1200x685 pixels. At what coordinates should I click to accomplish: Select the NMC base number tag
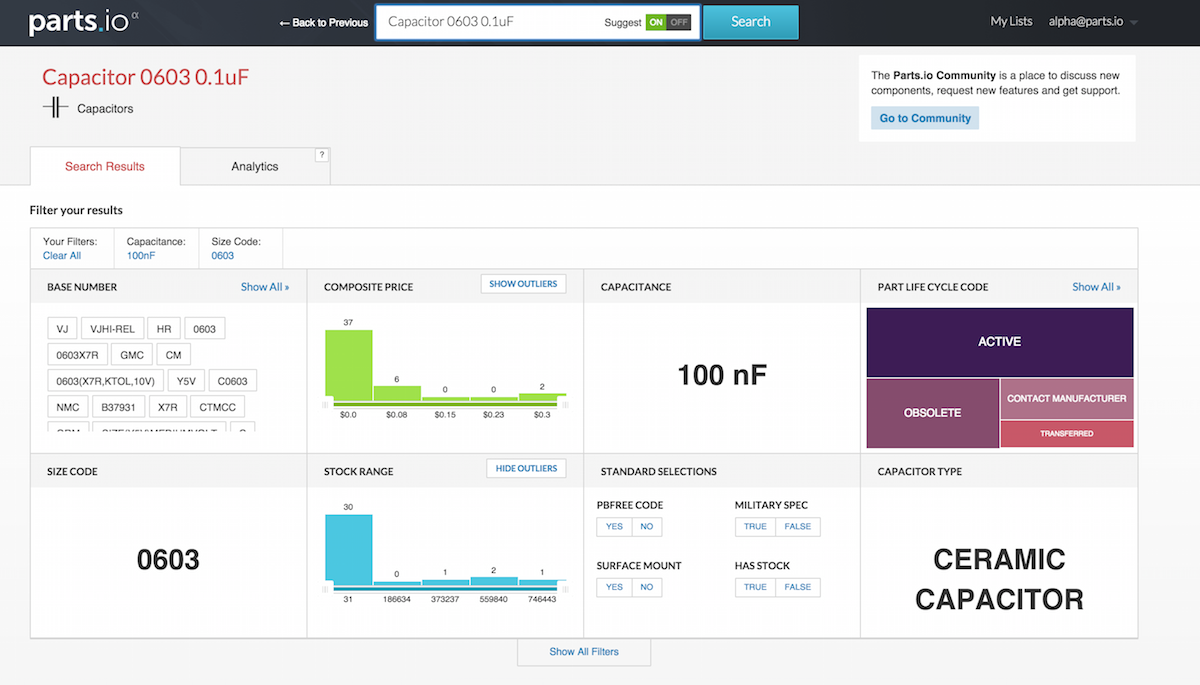coord(67,406)
